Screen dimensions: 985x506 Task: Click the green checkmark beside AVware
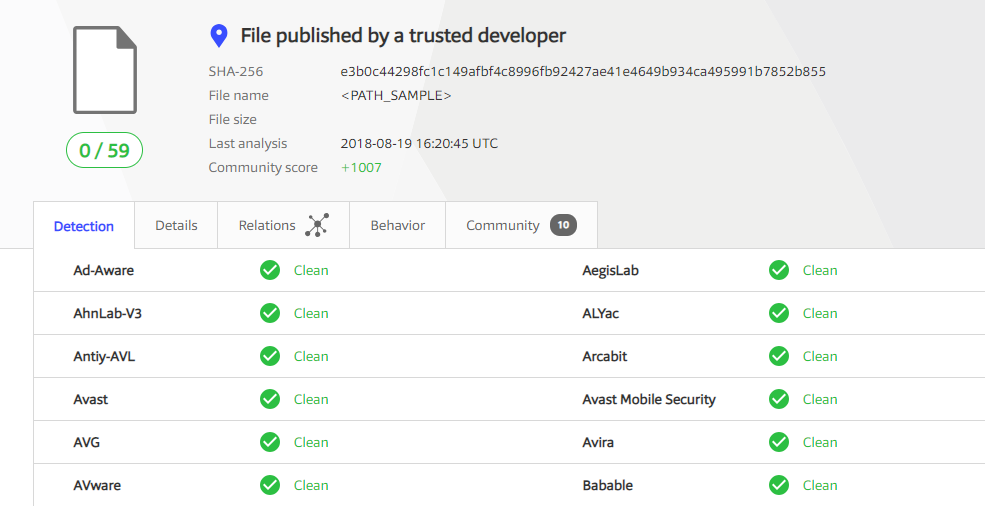[x=270, y=485]
